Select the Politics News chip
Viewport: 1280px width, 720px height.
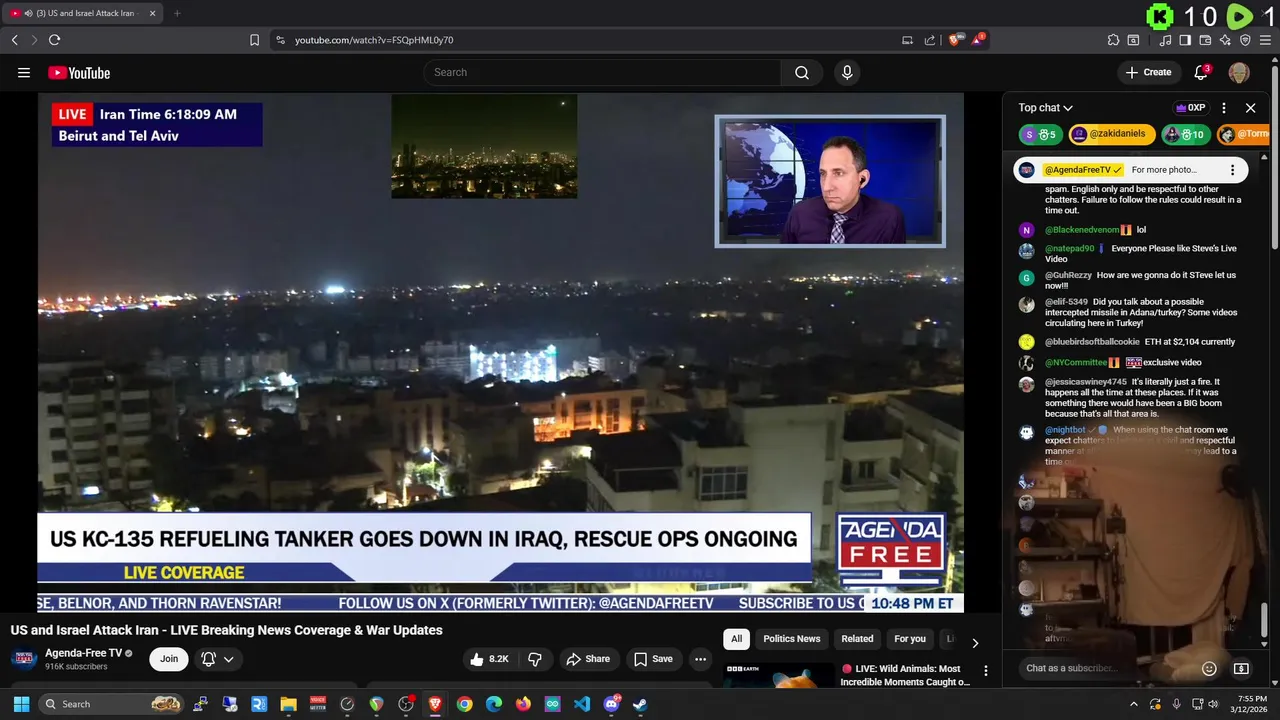coord(791,639)
